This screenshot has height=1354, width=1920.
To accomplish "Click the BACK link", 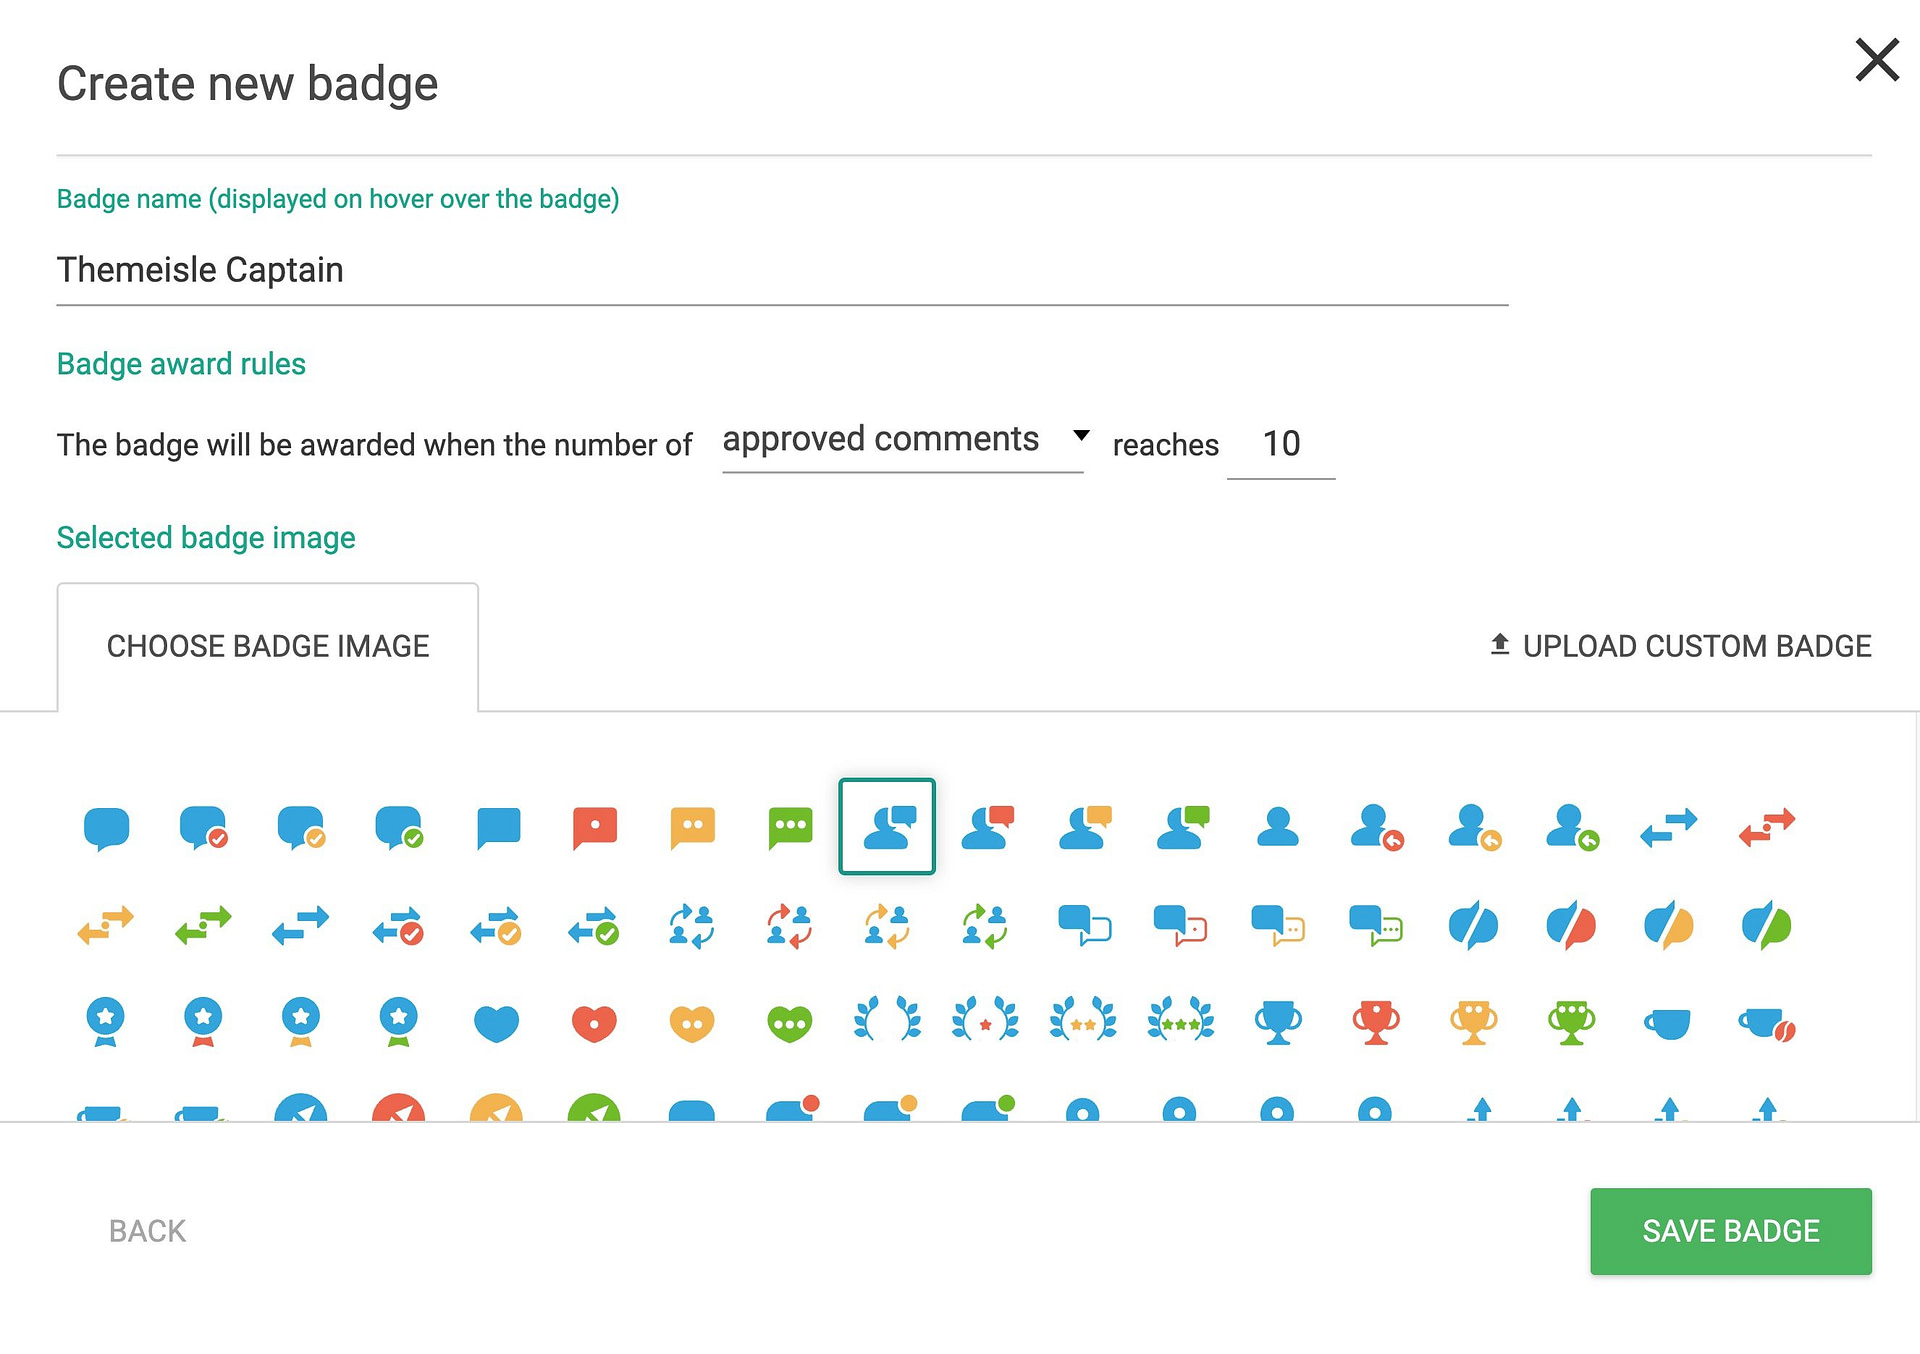I will click(x=145, y=1231).
